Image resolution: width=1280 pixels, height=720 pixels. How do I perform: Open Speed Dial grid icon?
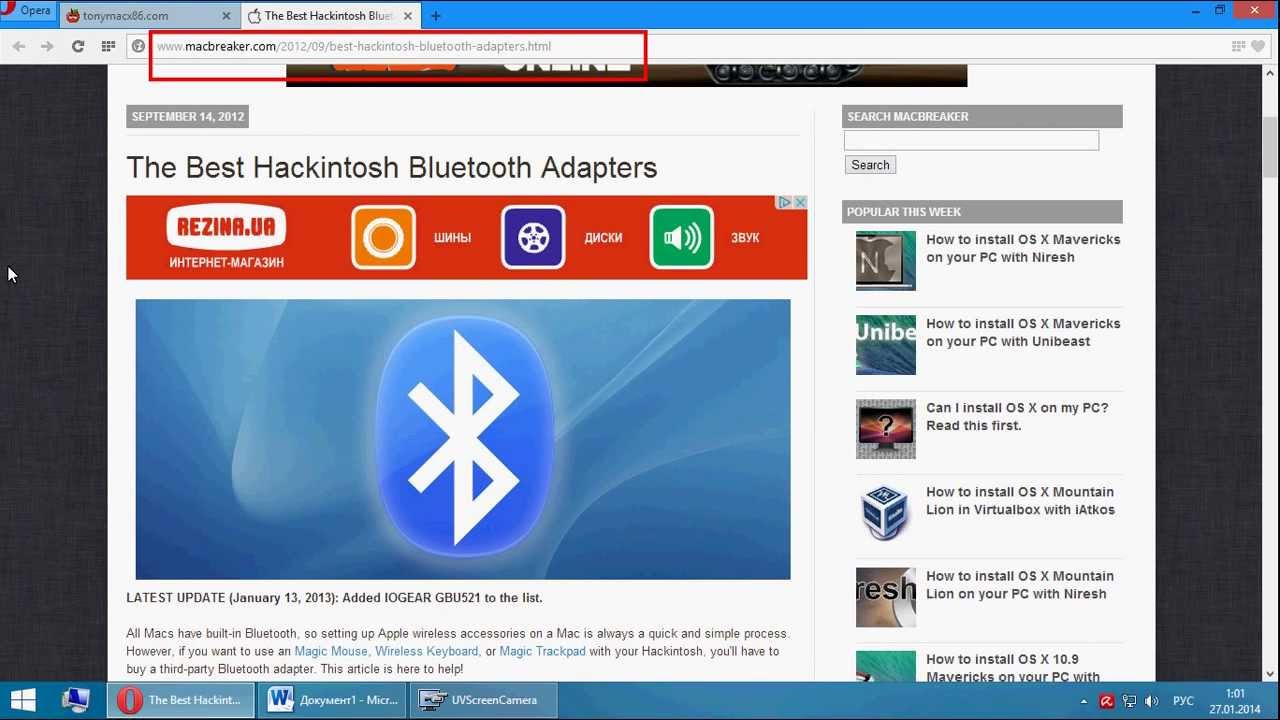pos(108,46)
